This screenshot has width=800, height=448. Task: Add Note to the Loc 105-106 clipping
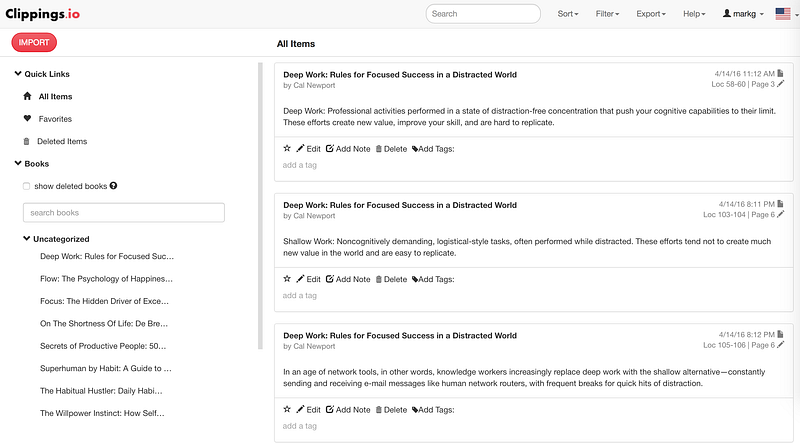click(348, 410)
